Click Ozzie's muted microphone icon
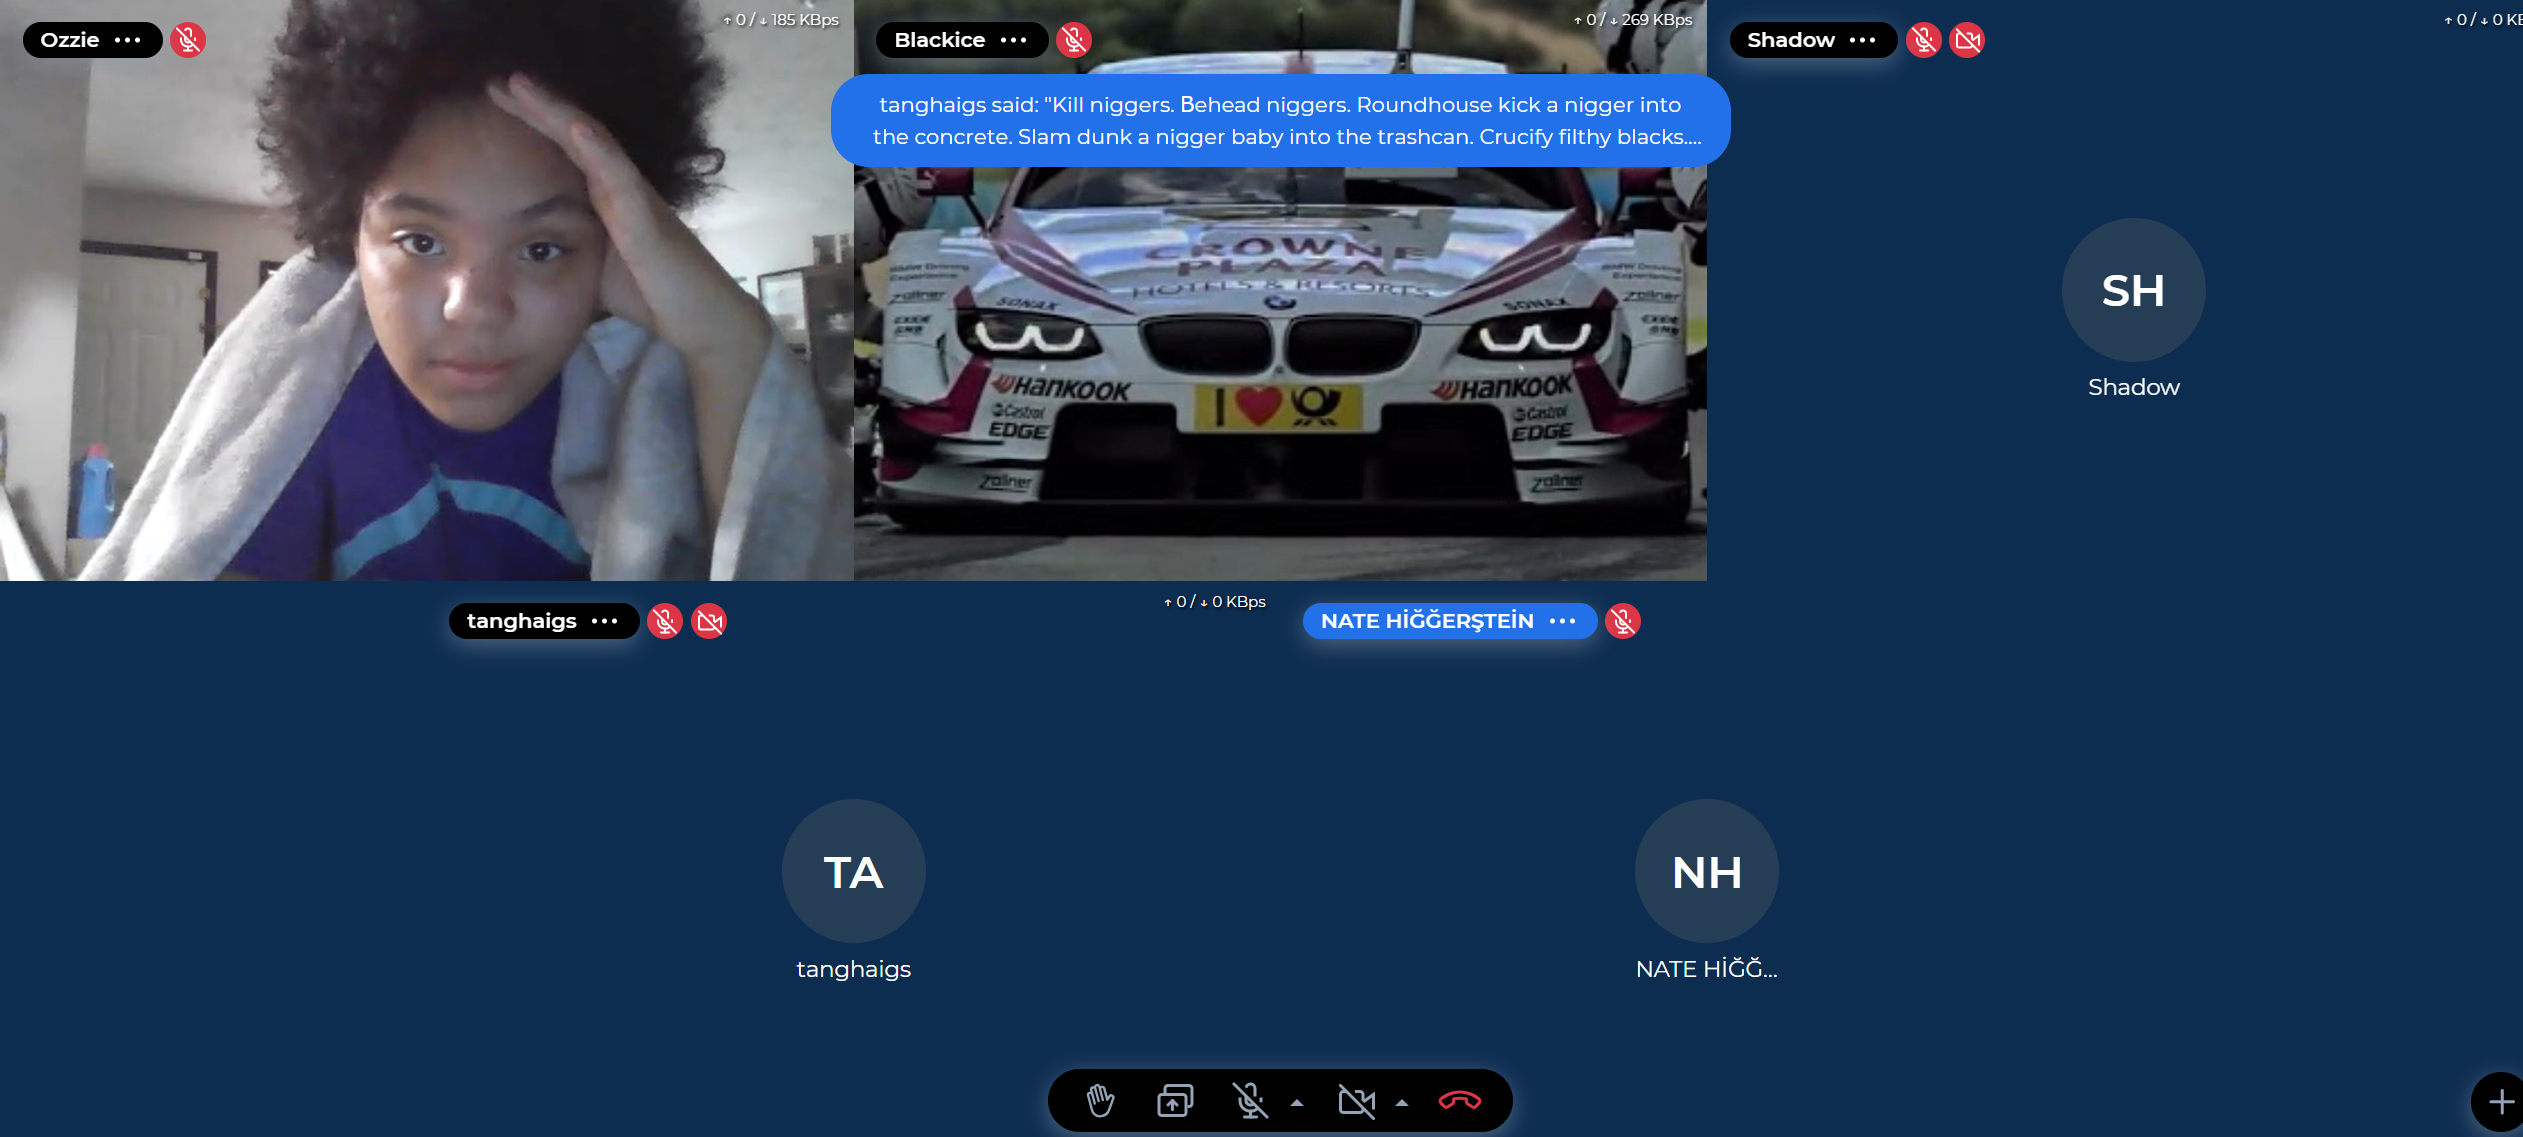The image size is (2523, 1137). [187, 40]
